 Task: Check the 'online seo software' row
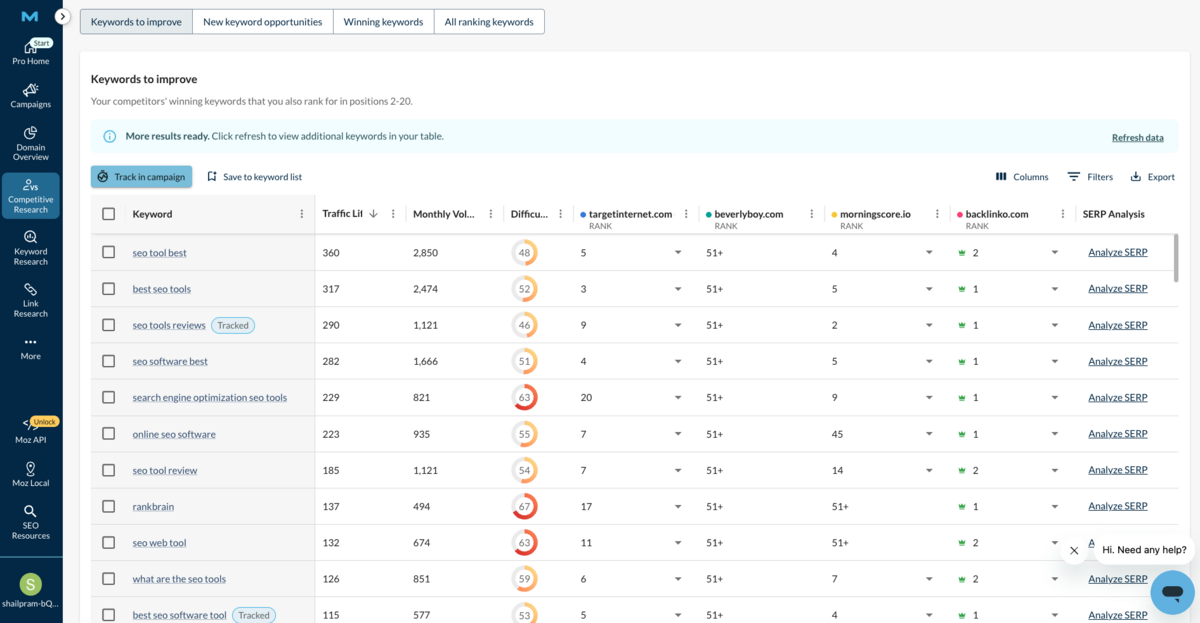tap(108, 434)
